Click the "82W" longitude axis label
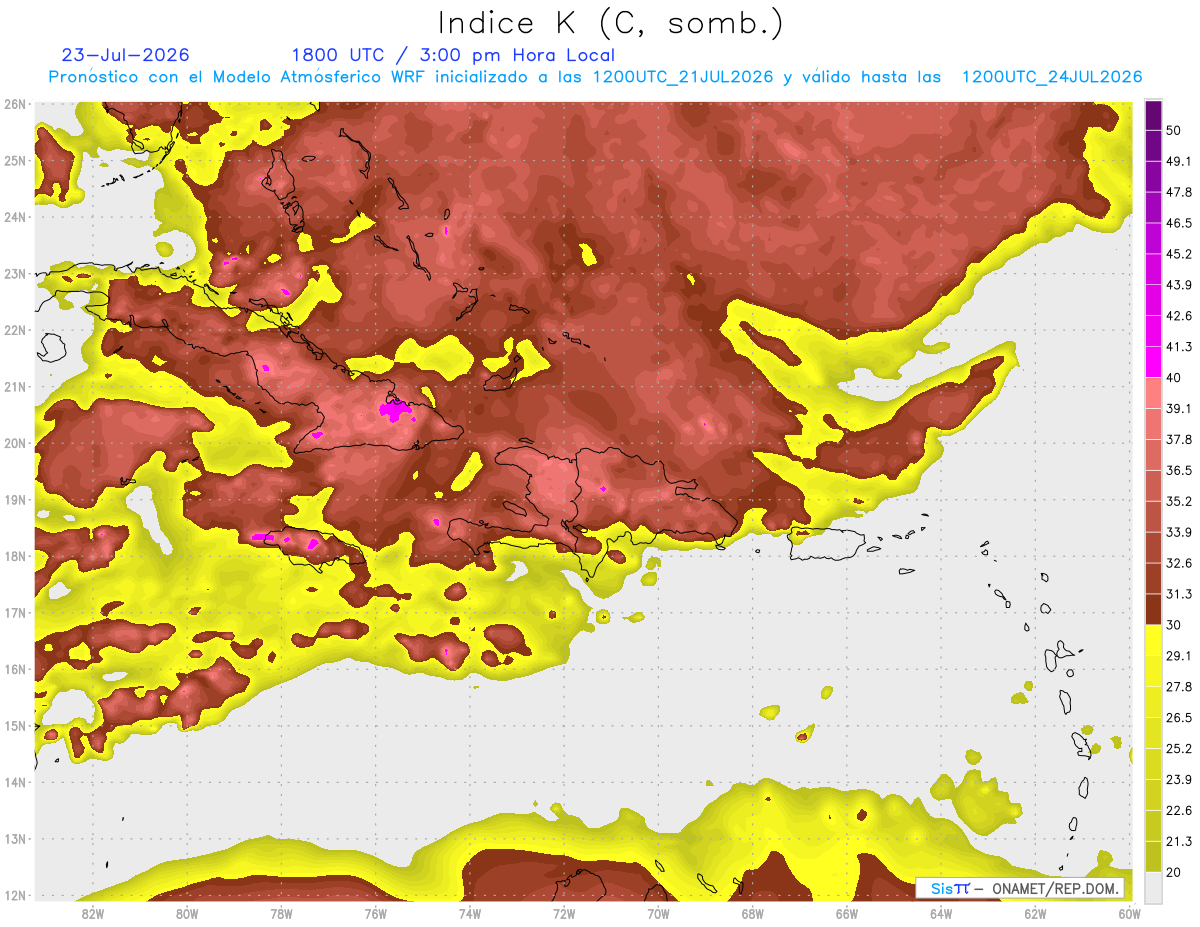The height and width of the screenshot is (927, 1200). click(x=93, y=913)
